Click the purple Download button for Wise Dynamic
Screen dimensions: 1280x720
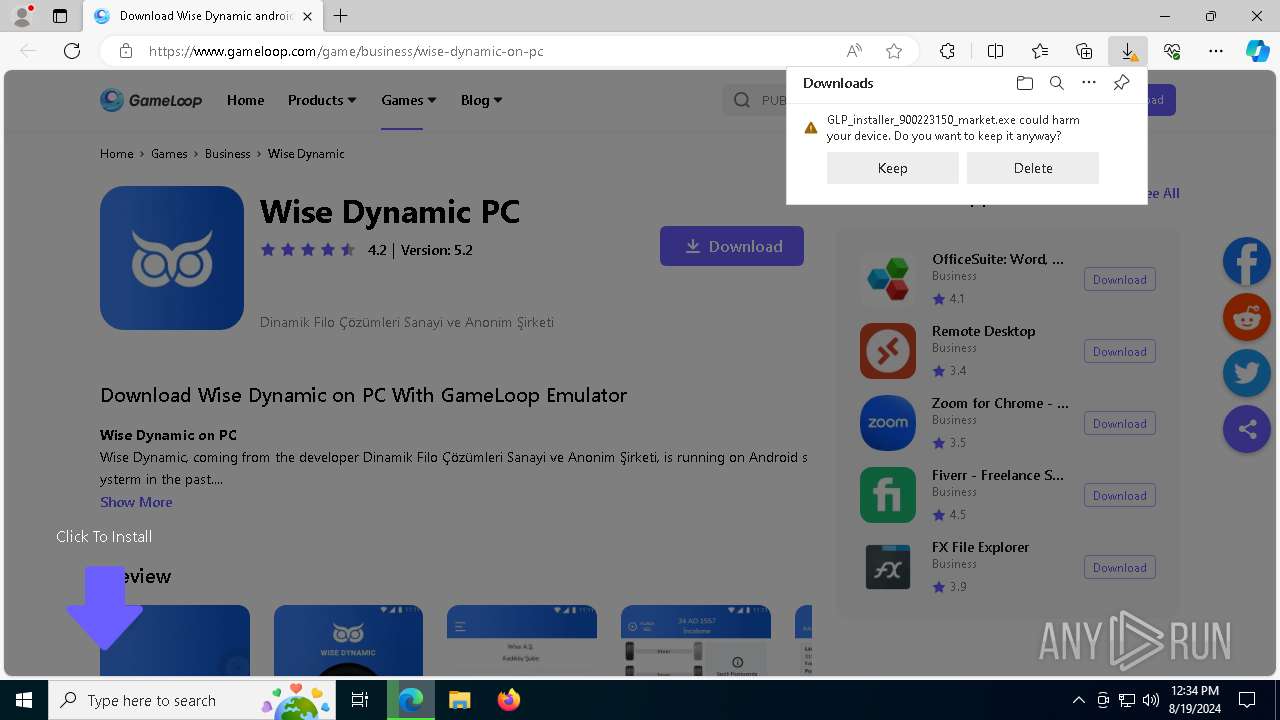point(732,246)
